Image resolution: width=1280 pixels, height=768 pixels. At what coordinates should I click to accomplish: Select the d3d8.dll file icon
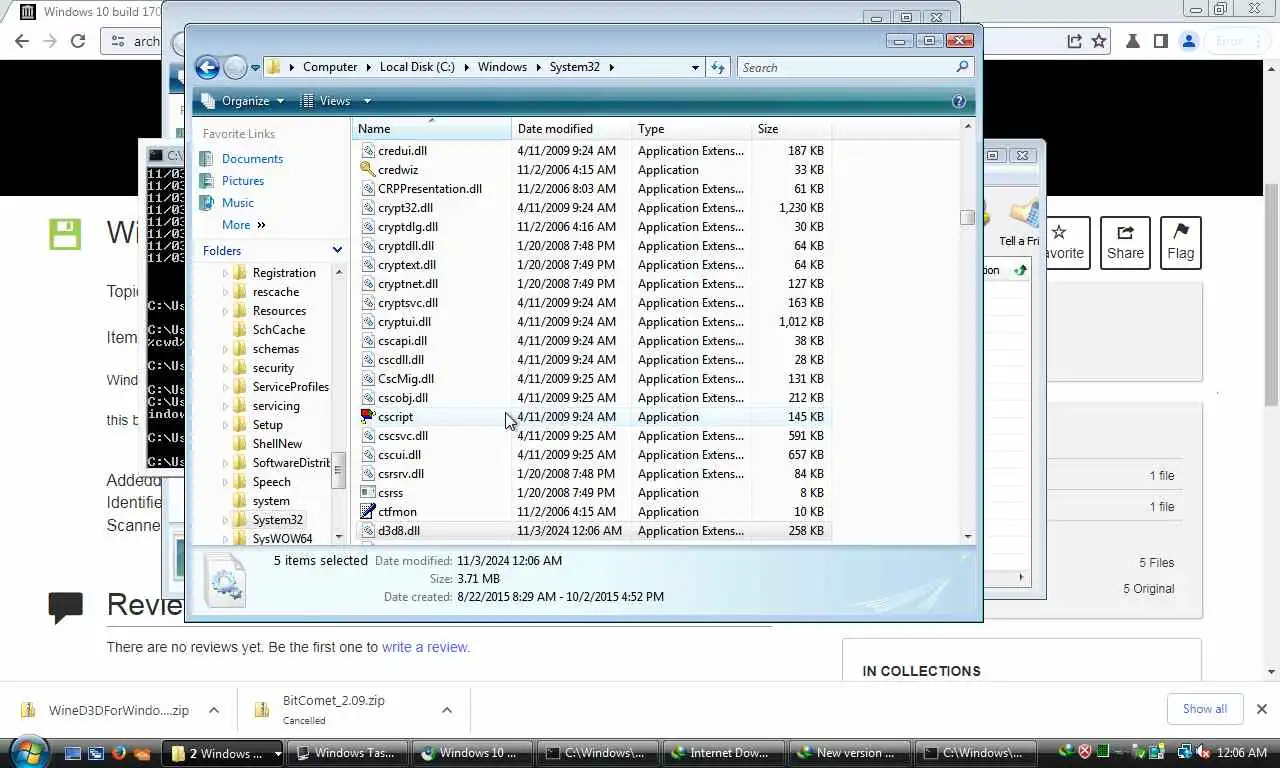368,531
